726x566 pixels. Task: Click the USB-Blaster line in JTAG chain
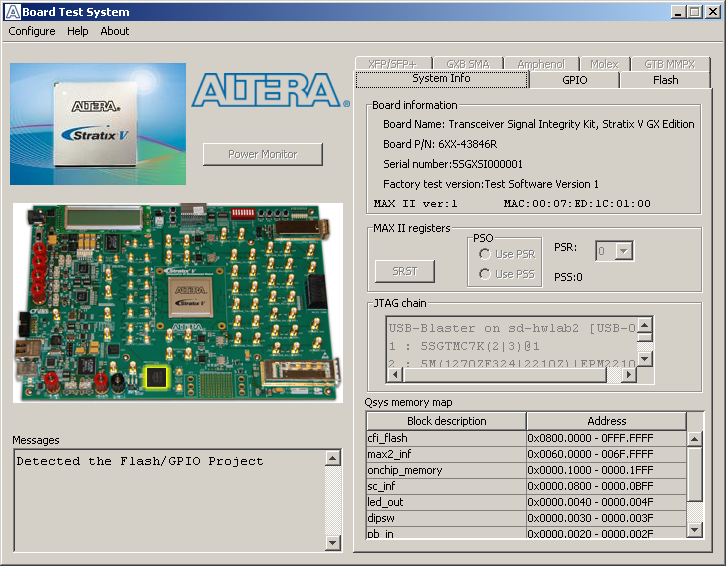pyautogui.click(x=512, y=328)
